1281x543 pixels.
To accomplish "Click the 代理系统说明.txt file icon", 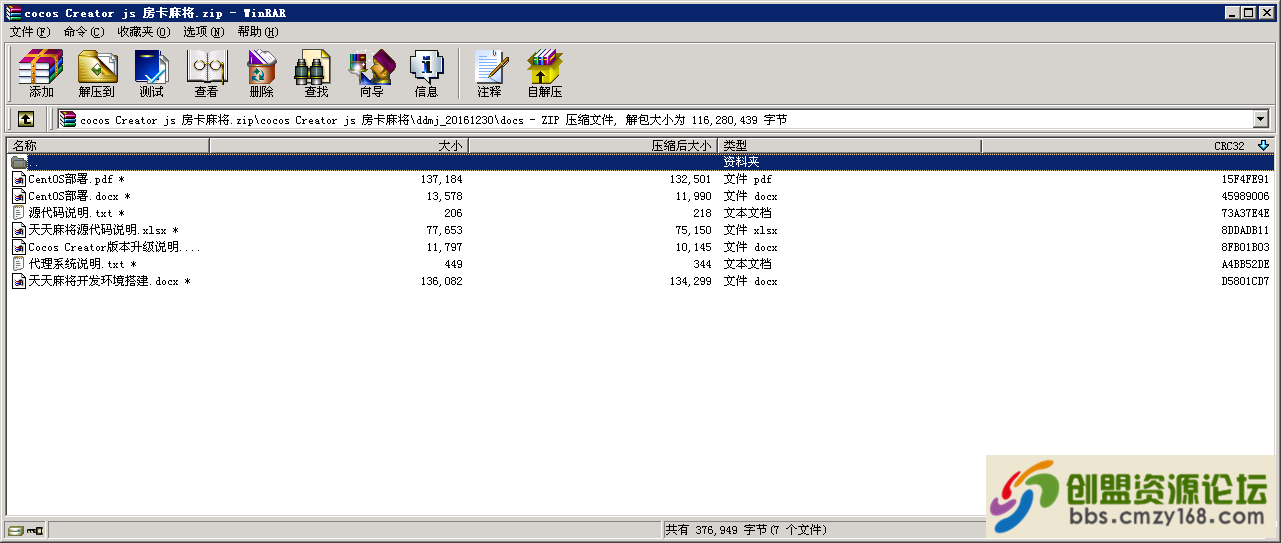I will click(19, 264).
